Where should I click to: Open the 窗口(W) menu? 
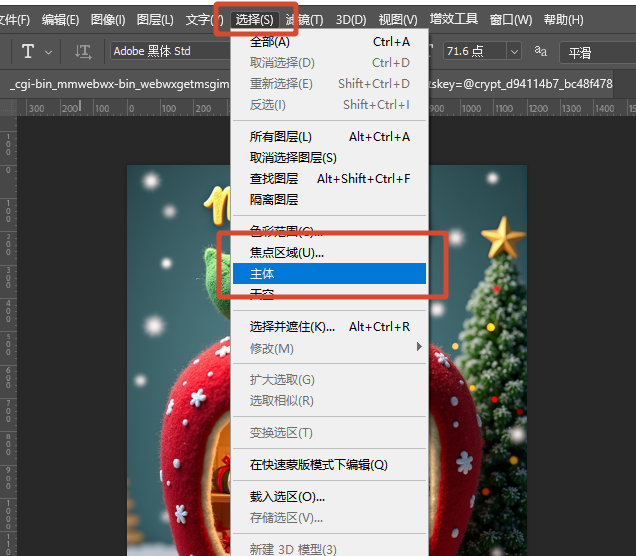[511, 19]
